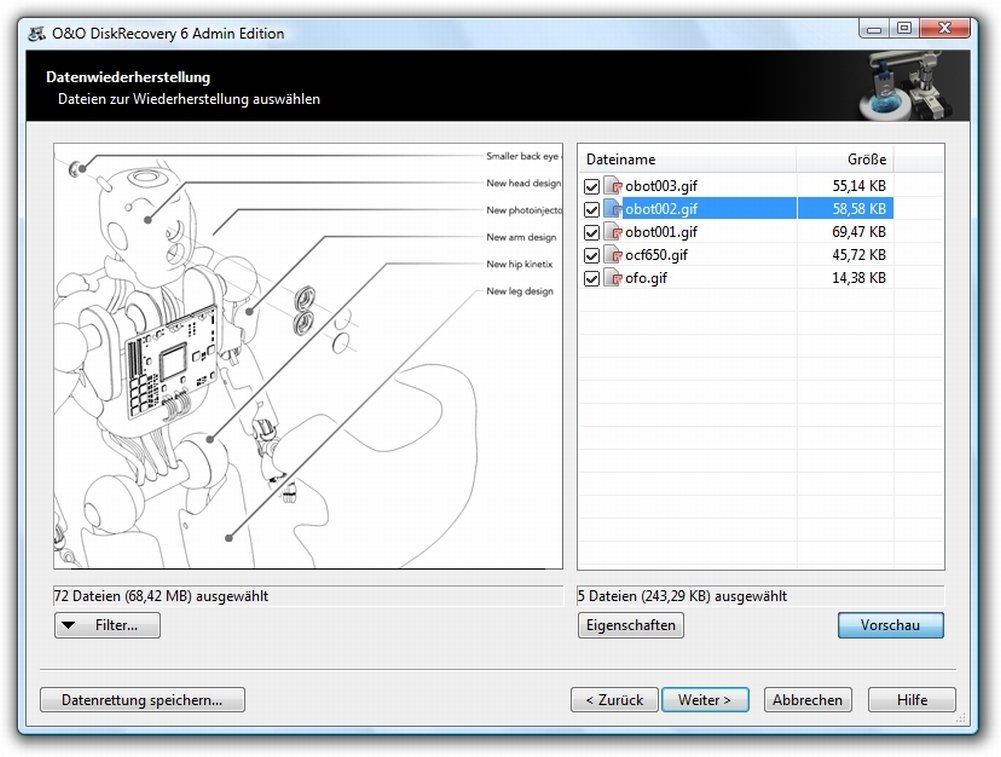
Task: Open the Filter... dropdown button
Action: pyautogui.click(x=107, y=625)
